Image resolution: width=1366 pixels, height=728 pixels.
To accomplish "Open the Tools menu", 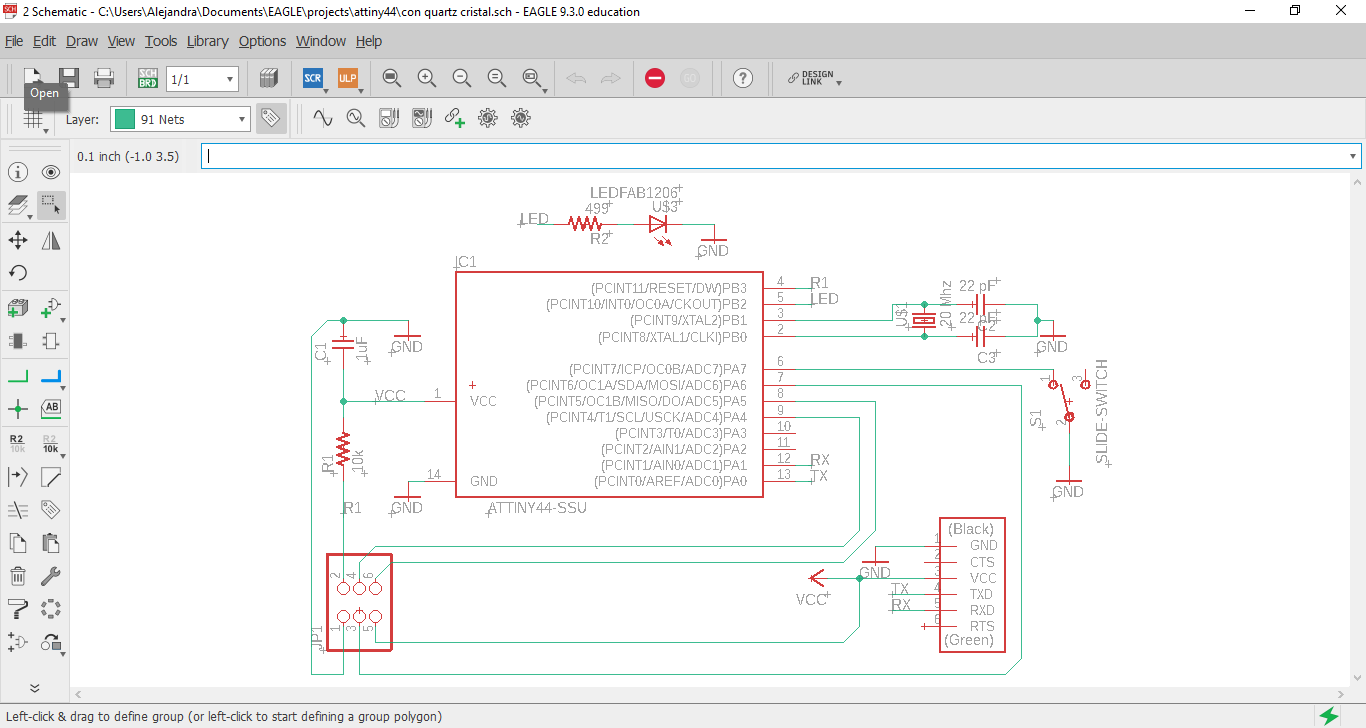I will coord(160,41).
